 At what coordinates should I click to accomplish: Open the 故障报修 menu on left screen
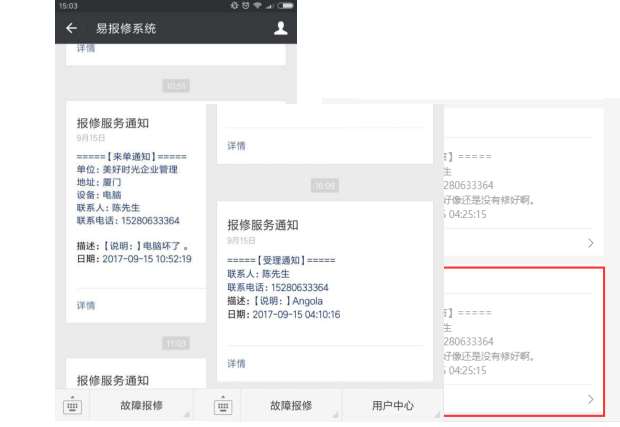142,405
